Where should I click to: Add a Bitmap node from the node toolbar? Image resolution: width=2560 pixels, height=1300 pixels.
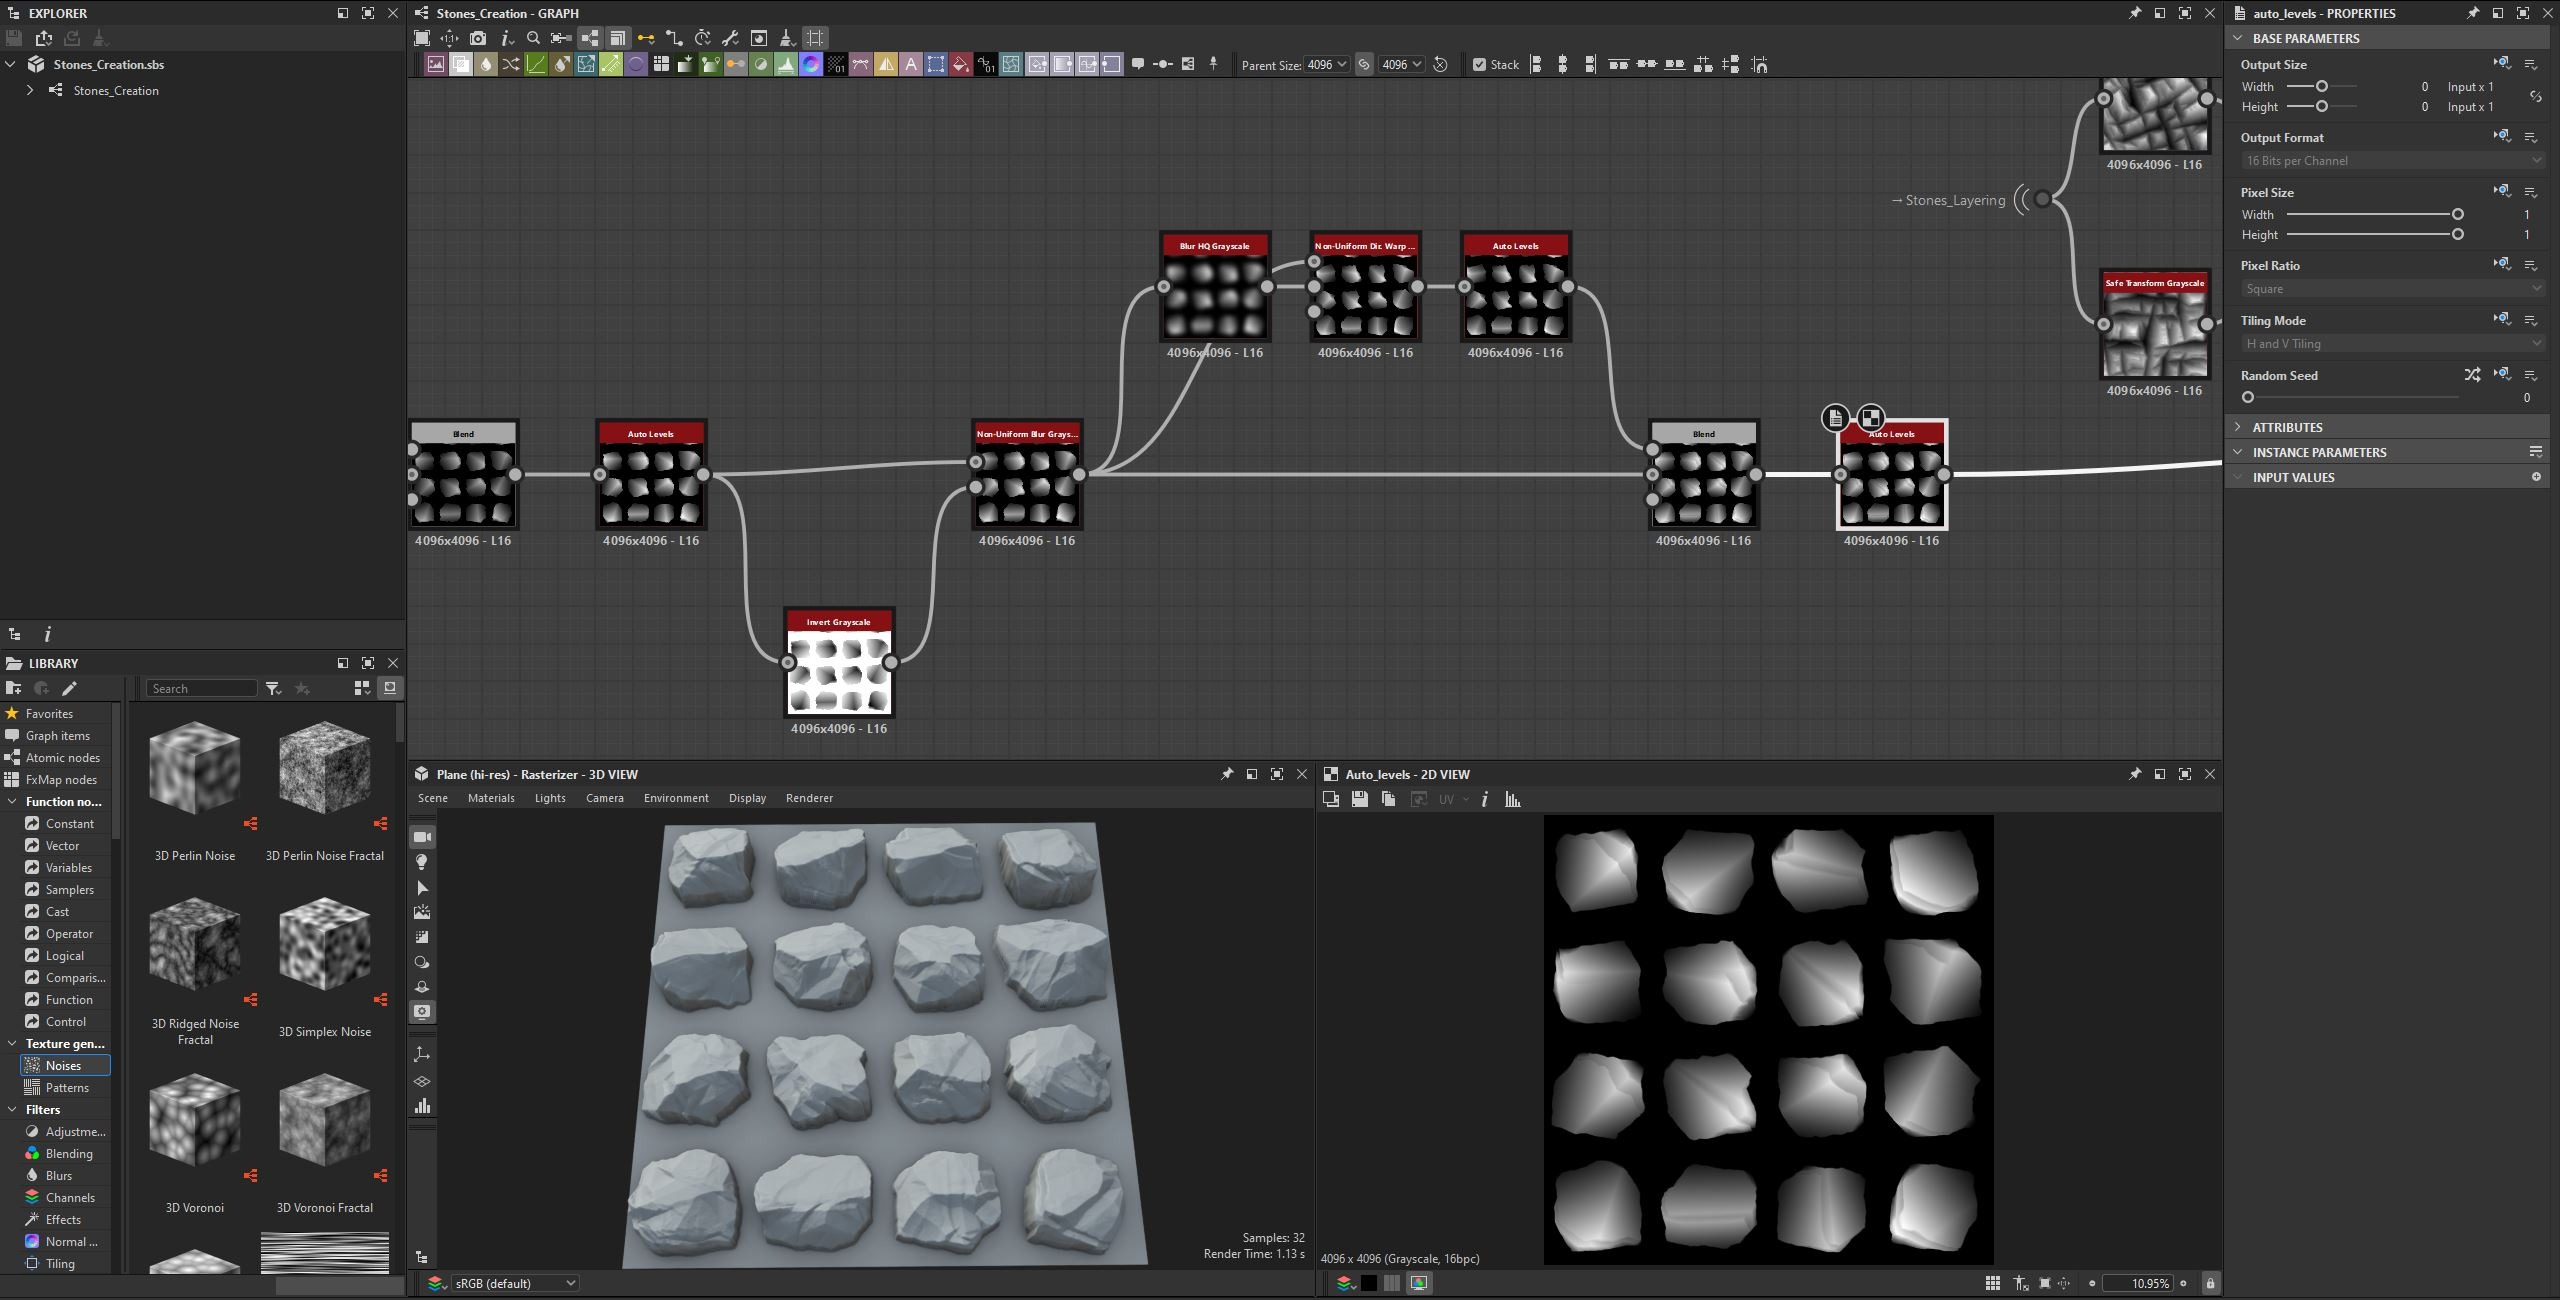[436, 65]
